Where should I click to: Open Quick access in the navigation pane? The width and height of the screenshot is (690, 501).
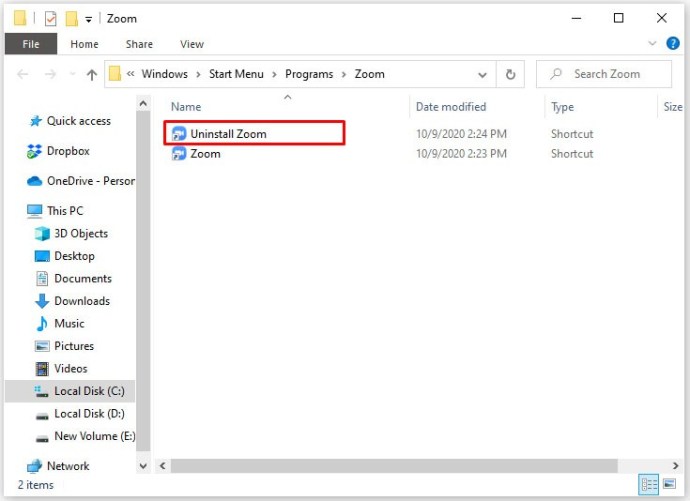pyautogui.click(x=79, y=121)
